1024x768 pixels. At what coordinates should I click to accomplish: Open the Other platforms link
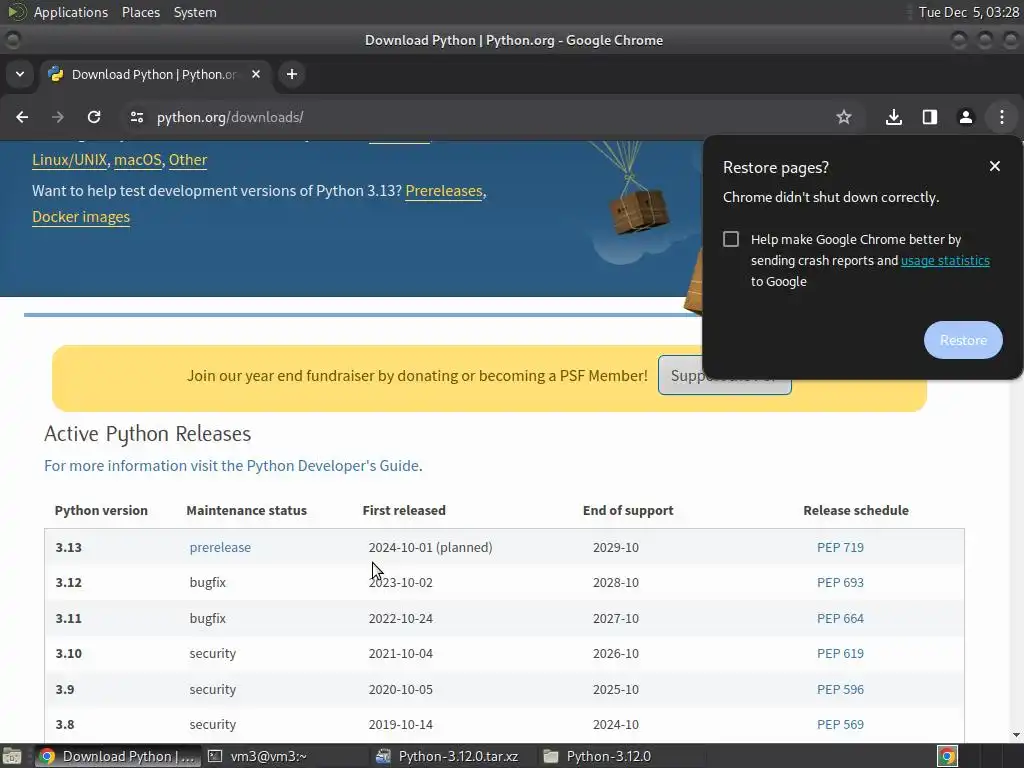click(x=188, y=160)
